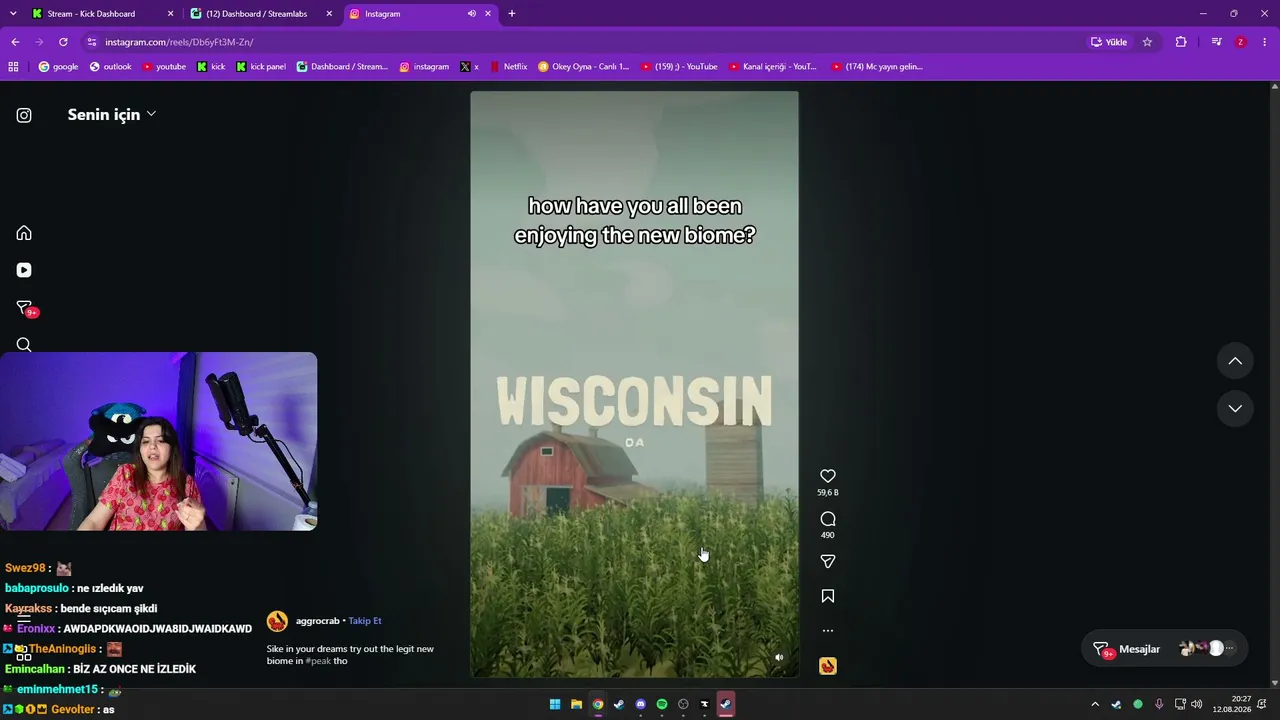Open a new browser tab
The height and width of the screenshot is (720, 1280).
[512, 14]
